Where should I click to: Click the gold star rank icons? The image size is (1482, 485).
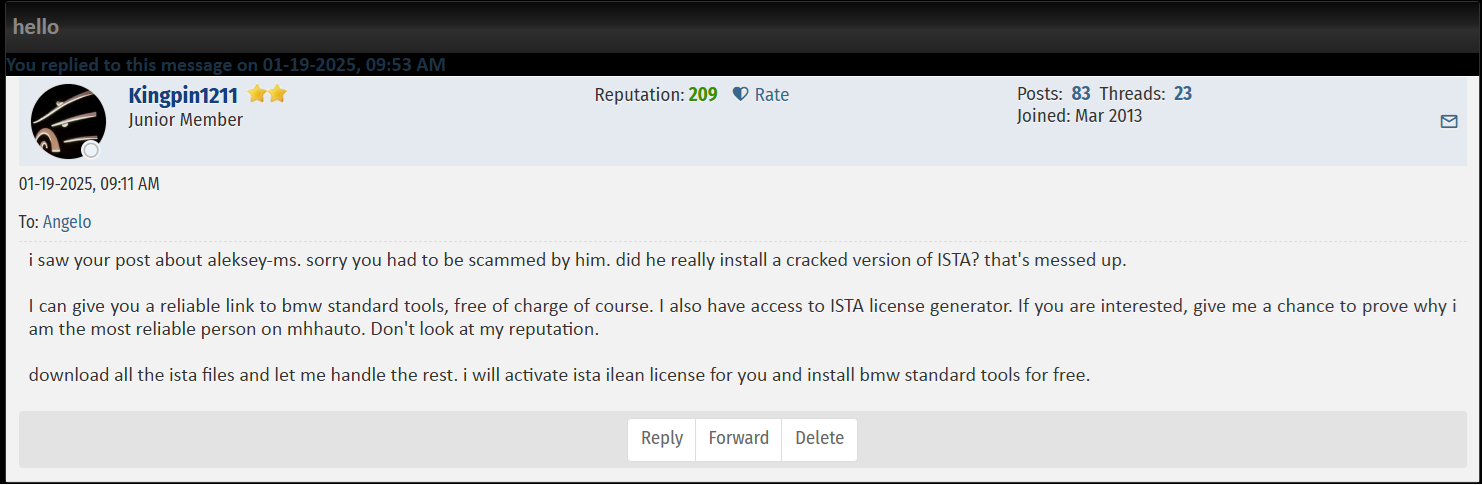[267, 95]
